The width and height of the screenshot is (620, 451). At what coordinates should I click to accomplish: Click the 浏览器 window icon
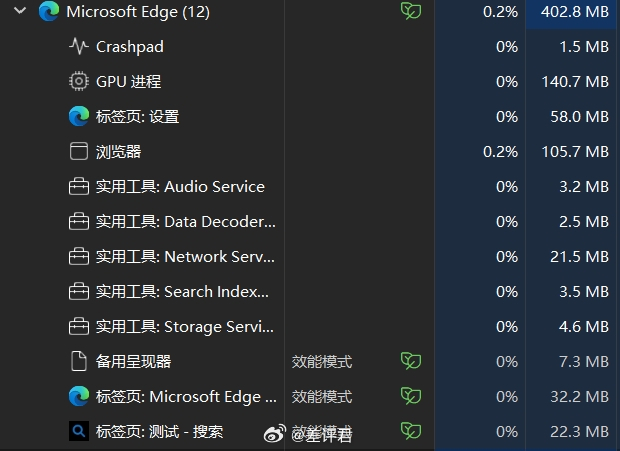tap(79, 151)
